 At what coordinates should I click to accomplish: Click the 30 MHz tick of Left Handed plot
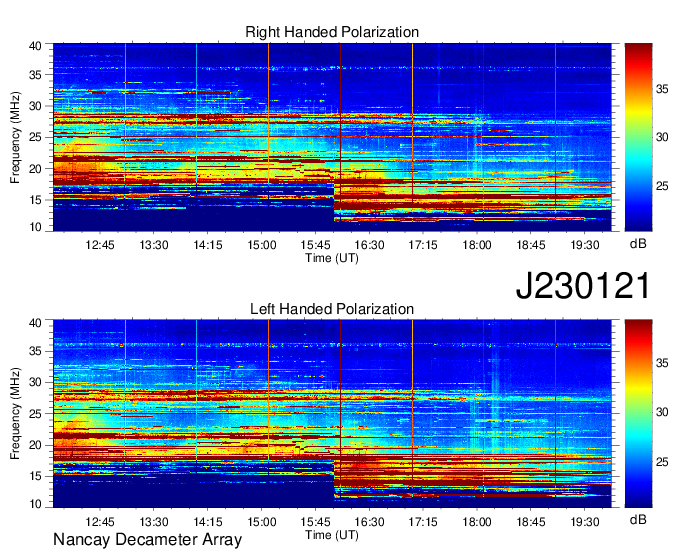(36, 382)
